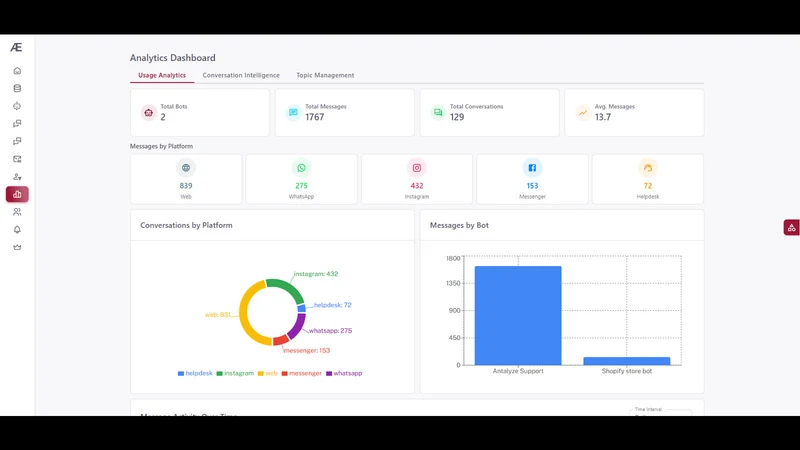The width and height of the screenshot is (800, 450).
Task: Click the Web count 839
Action: [x=186, y=186]
